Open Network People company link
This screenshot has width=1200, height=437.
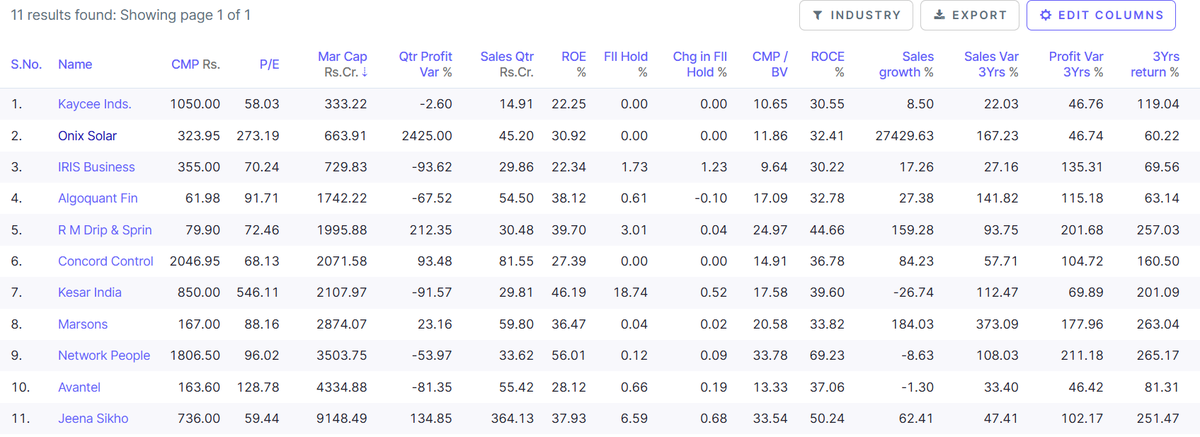point(104,355)
